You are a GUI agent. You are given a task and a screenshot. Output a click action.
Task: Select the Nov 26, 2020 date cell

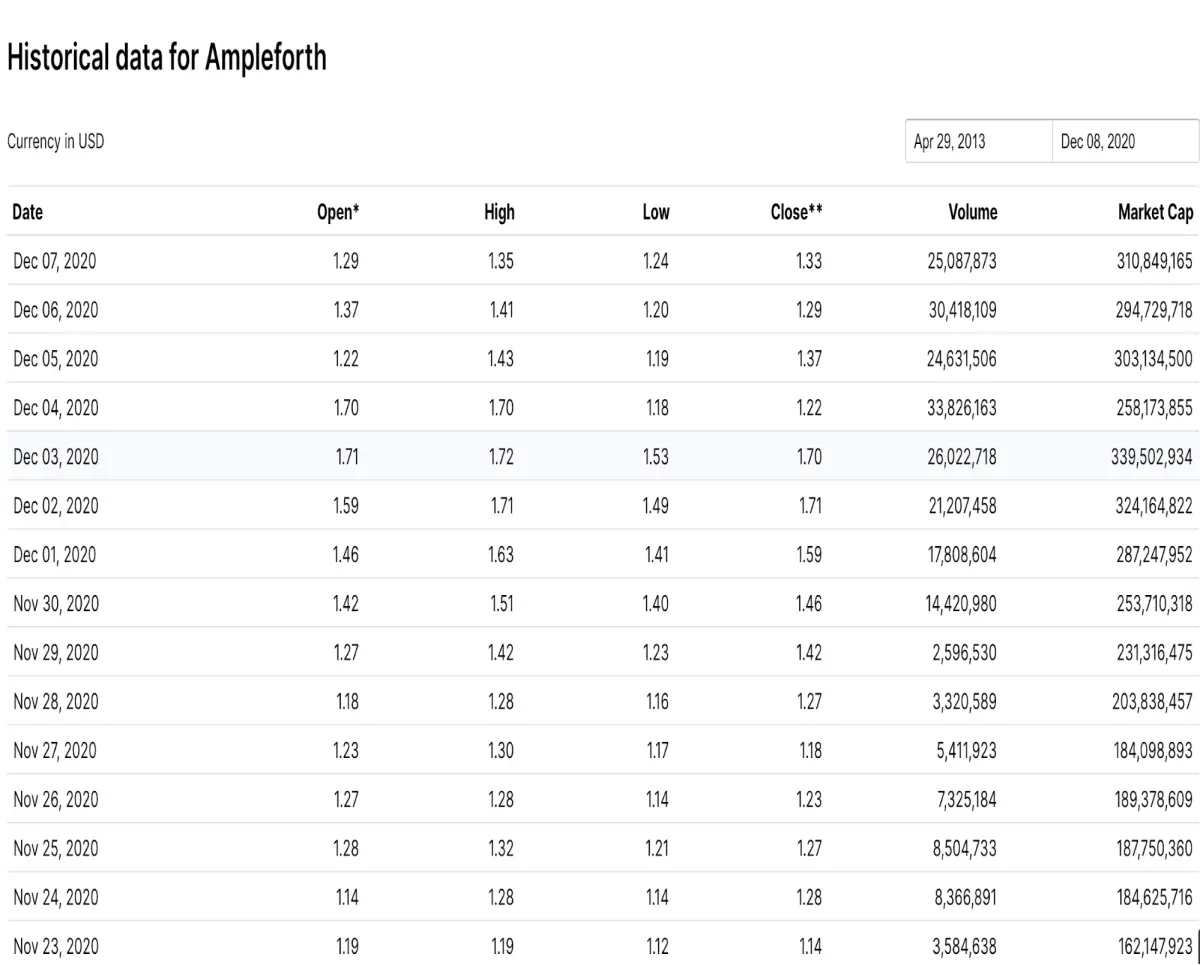coord(56,800)
